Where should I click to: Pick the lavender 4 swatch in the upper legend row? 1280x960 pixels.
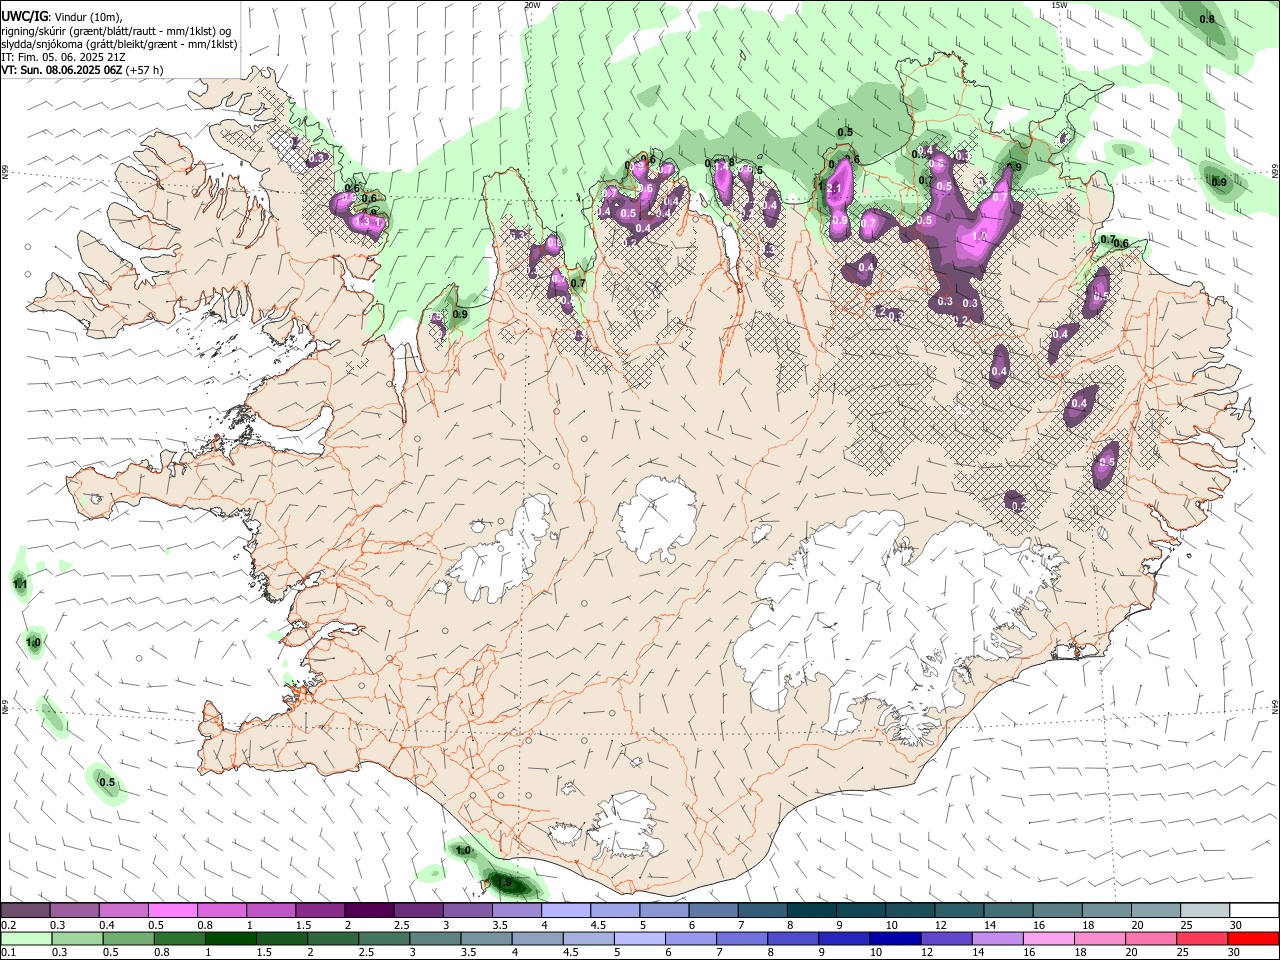(x=566, y=910)
